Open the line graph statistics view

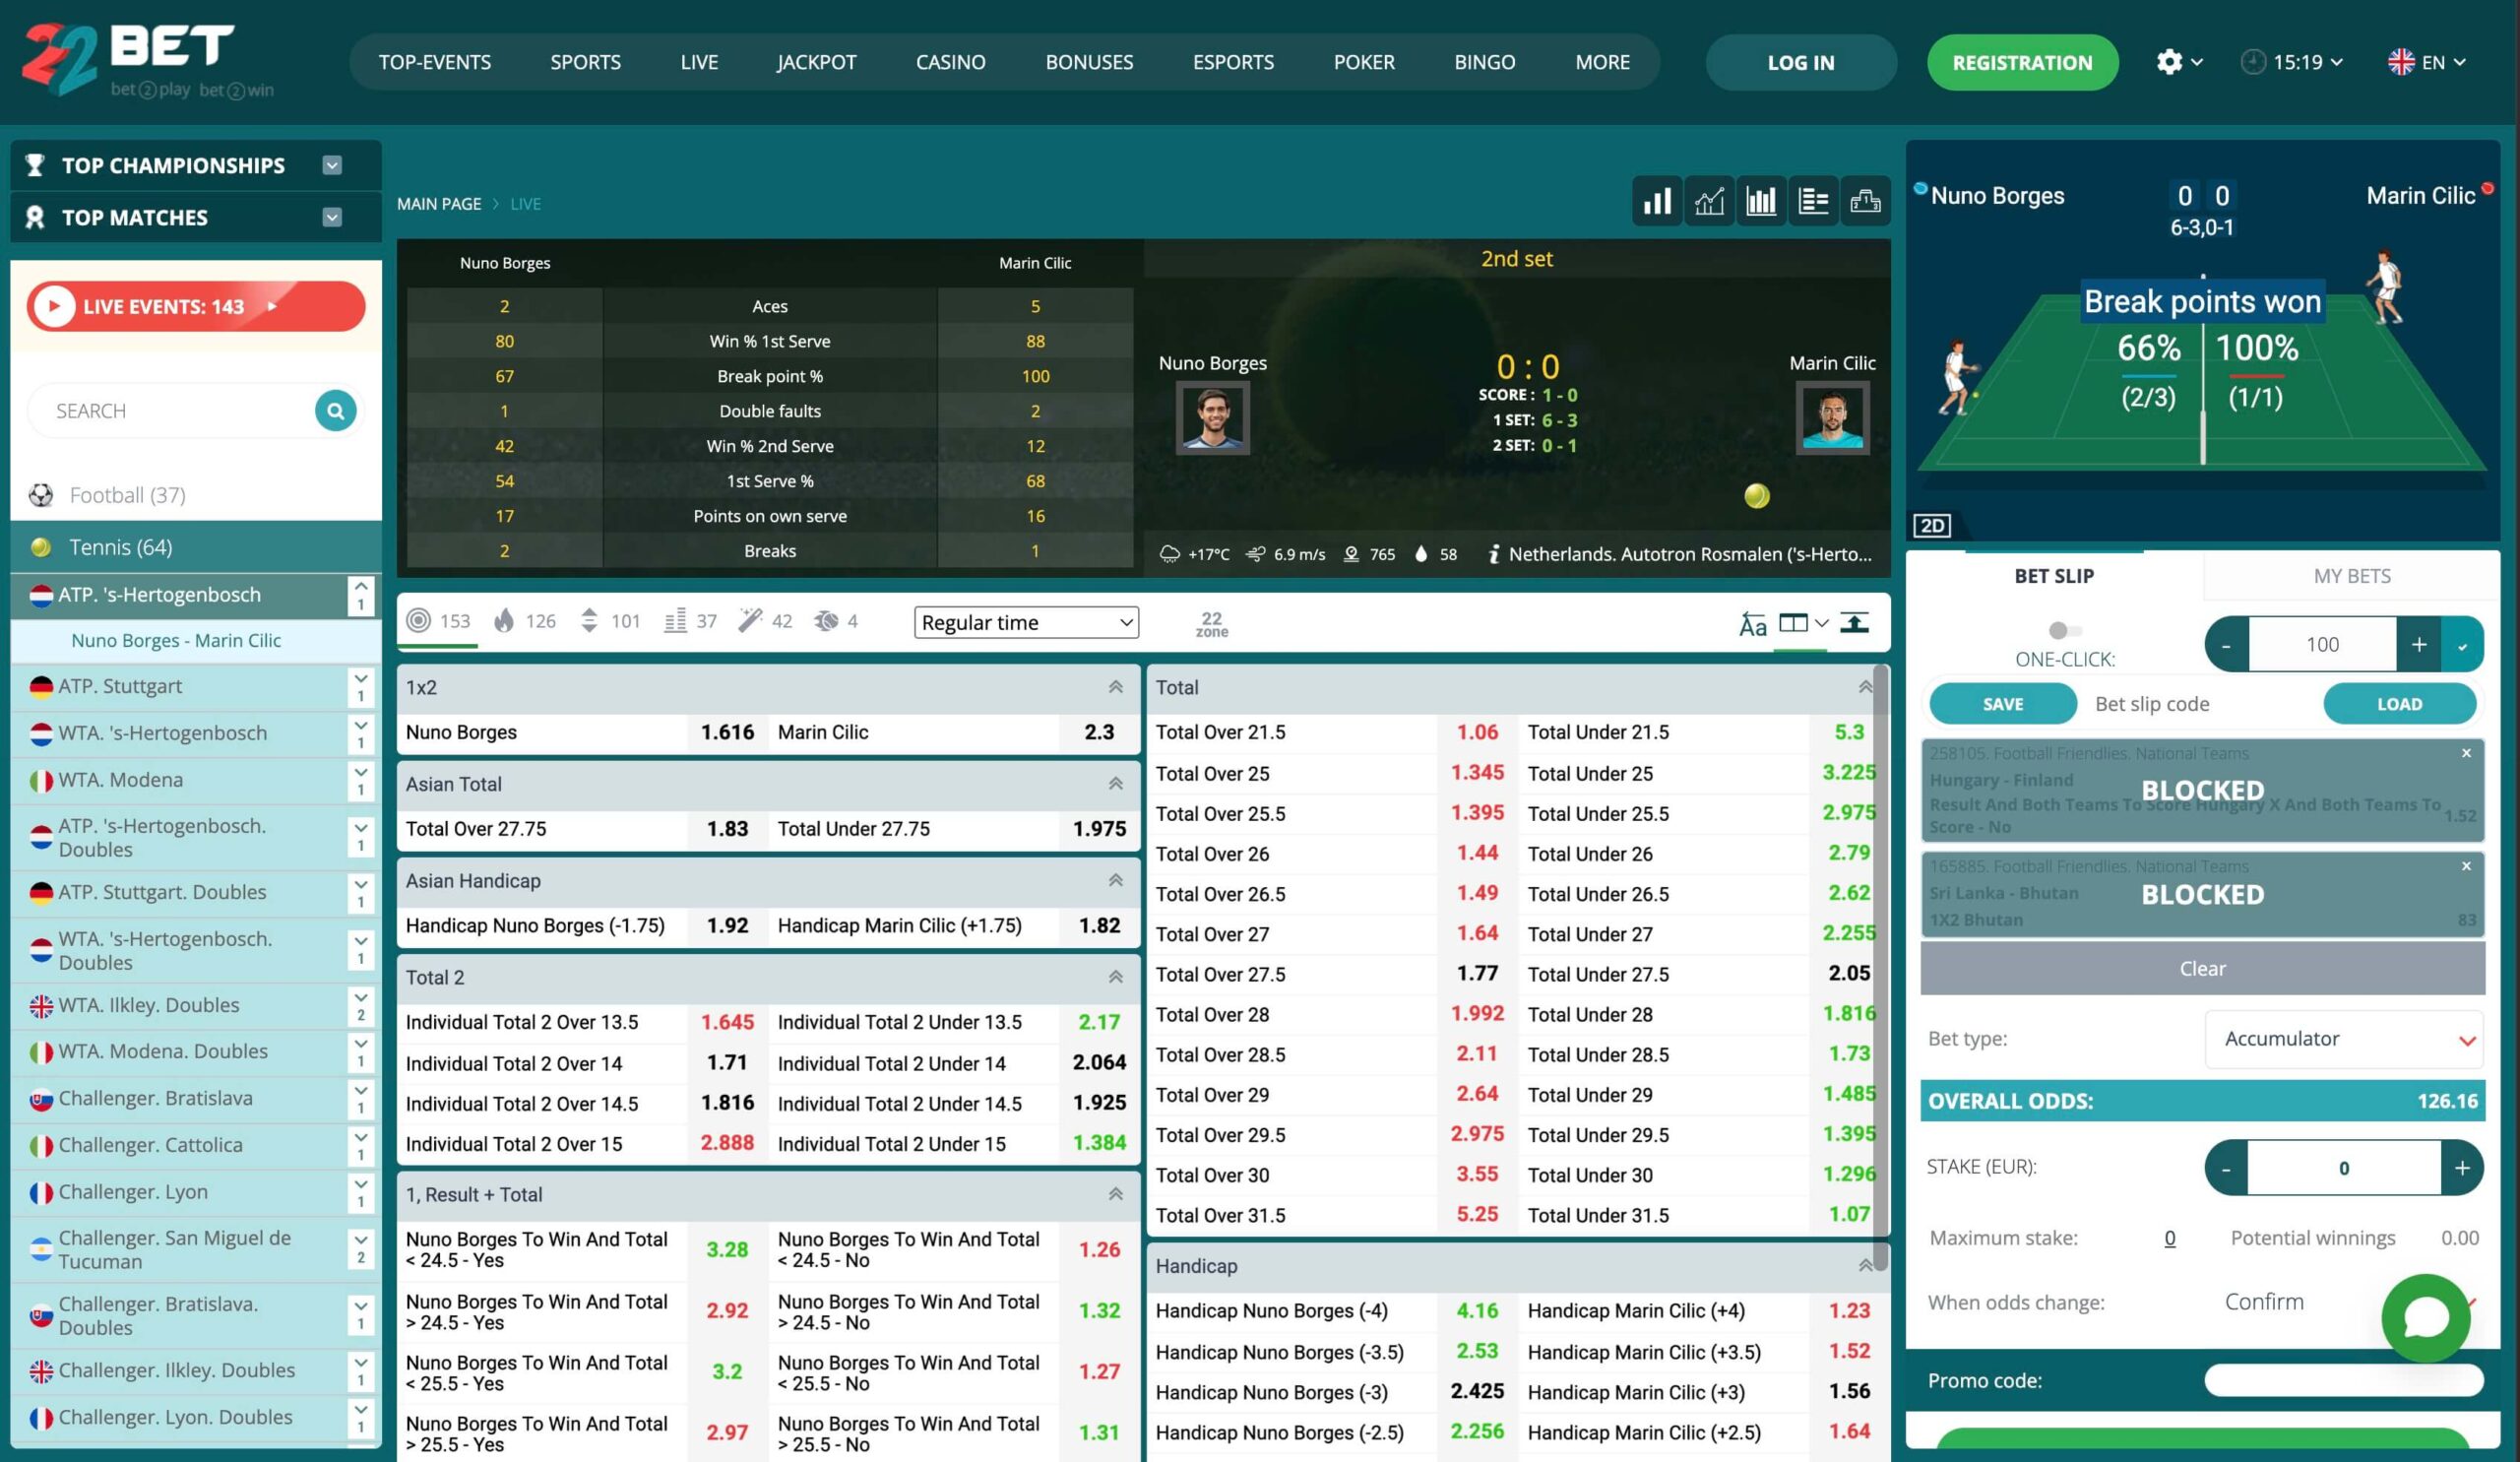(1709, 201)
